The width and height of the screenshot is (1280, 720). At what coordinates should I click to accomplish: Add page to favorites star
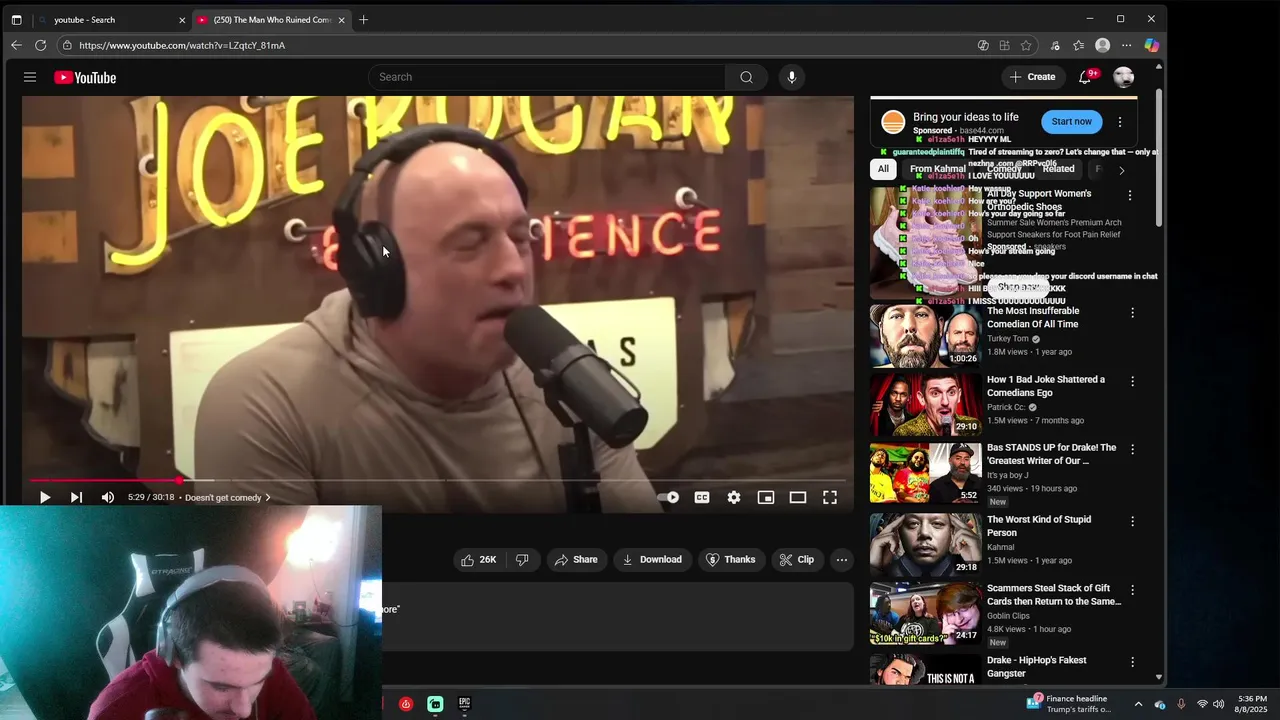pyautogui.click(x=1026, y=45)
